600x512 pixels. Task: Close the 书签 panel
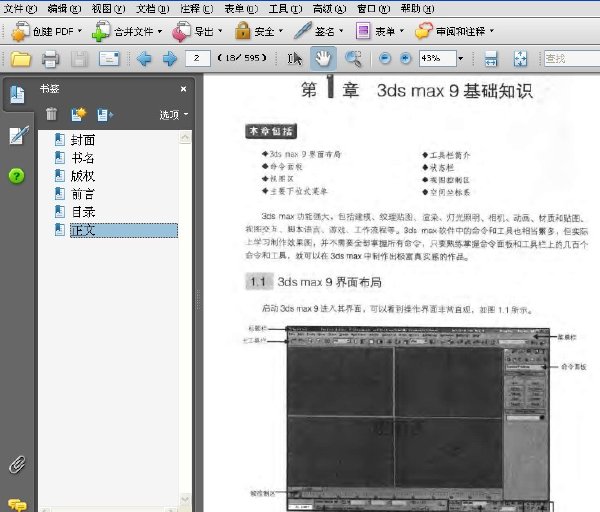[183, 89]
